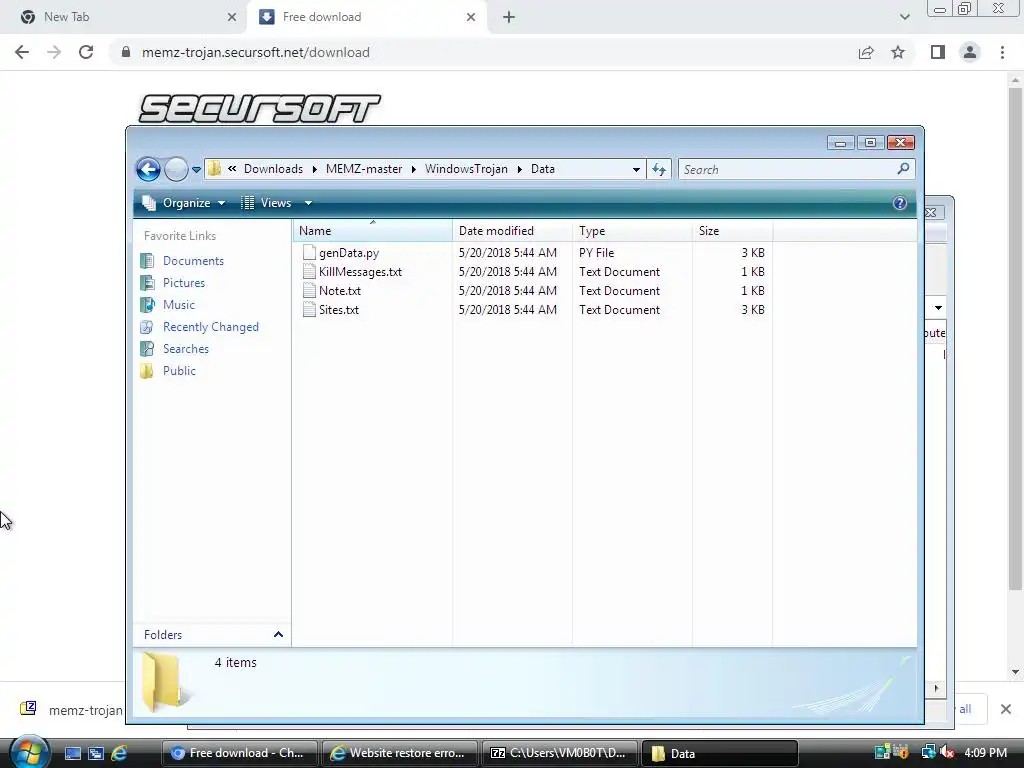Toggle Chrome side panel icon
This screenshot has width=1024, height=768.
[938, 52]
